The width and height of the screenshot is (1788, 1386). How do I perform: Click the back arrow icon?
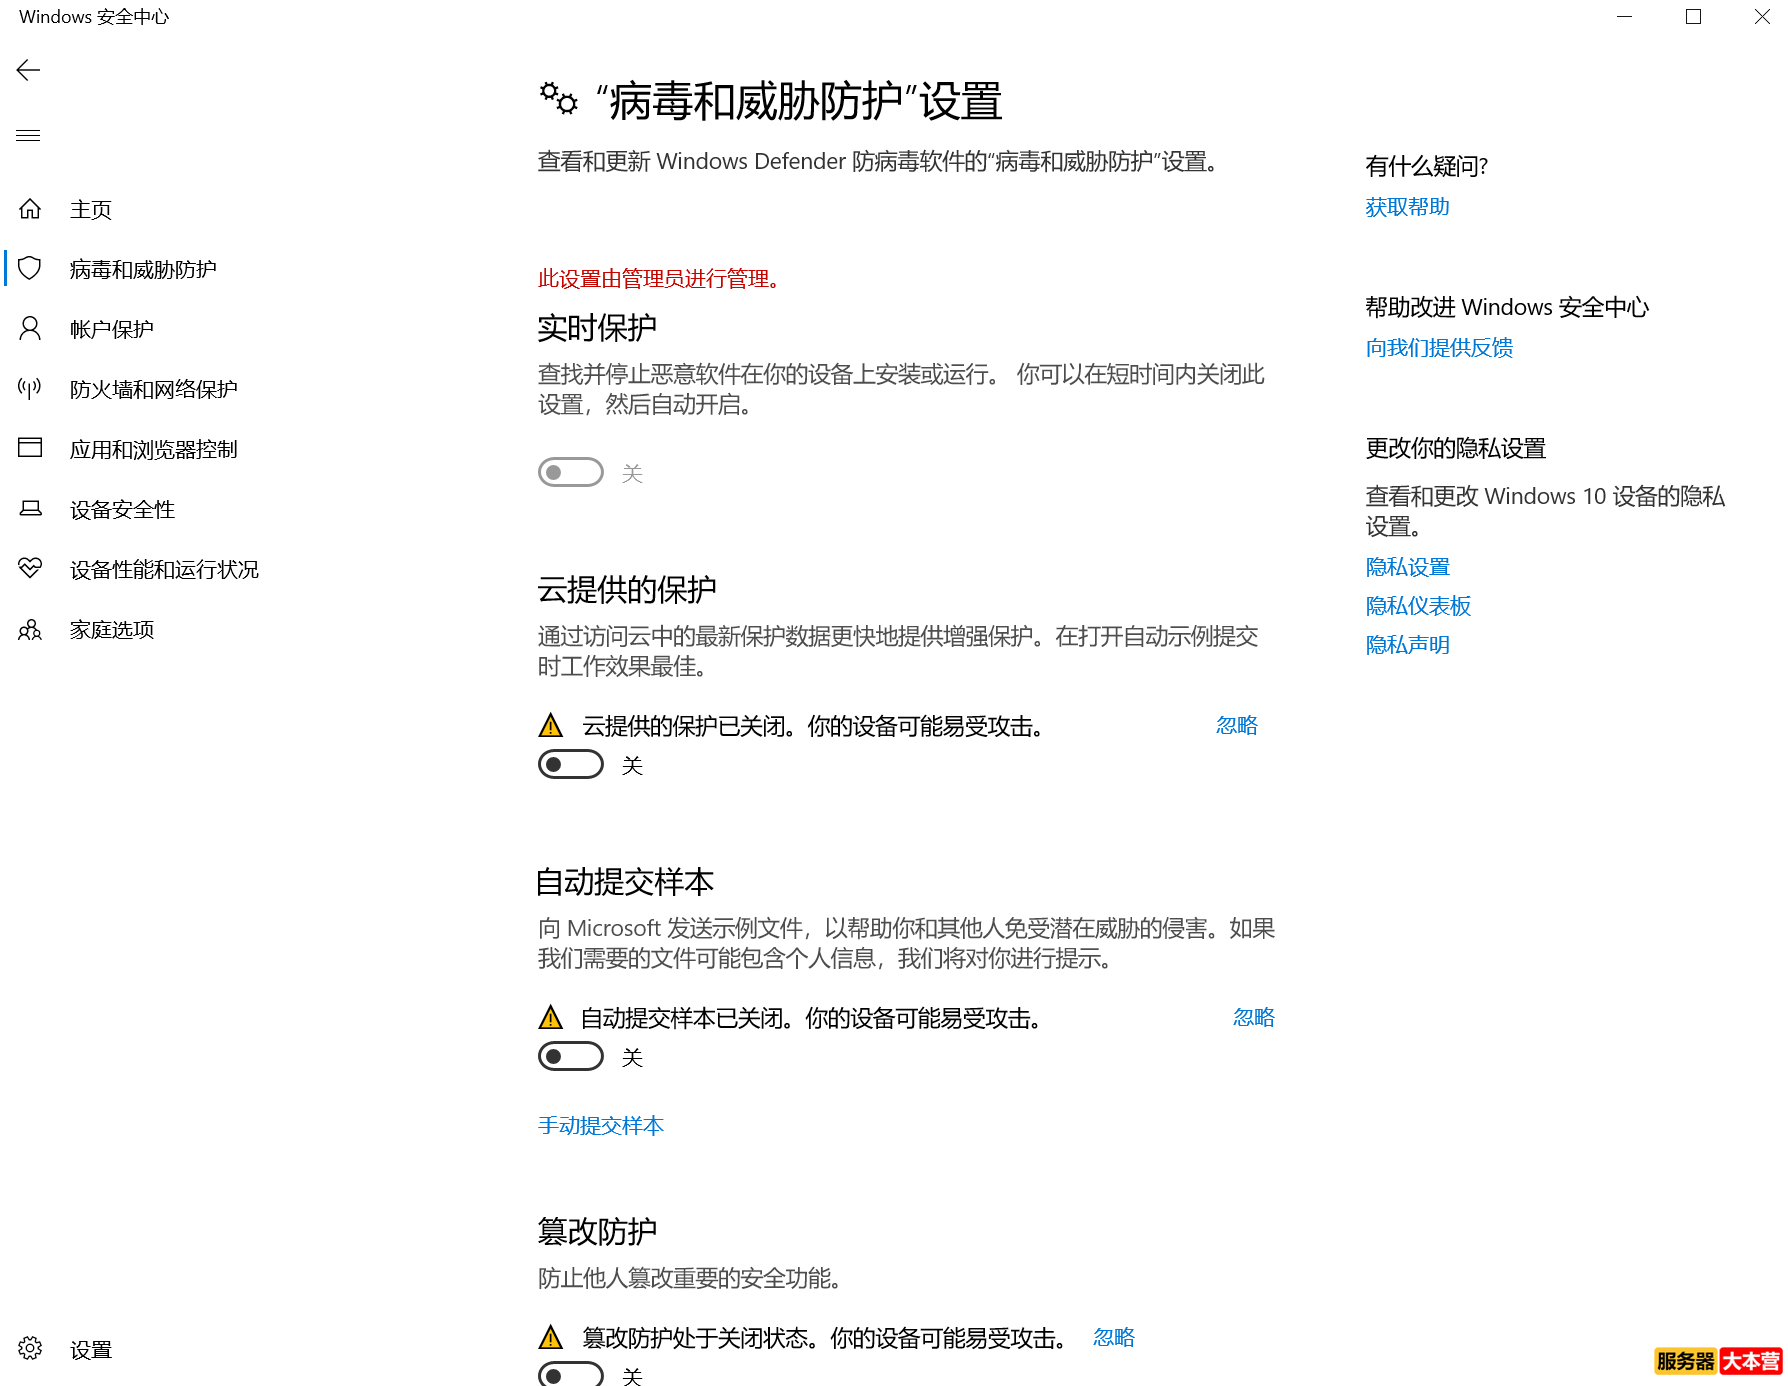(x=28, y=70)
